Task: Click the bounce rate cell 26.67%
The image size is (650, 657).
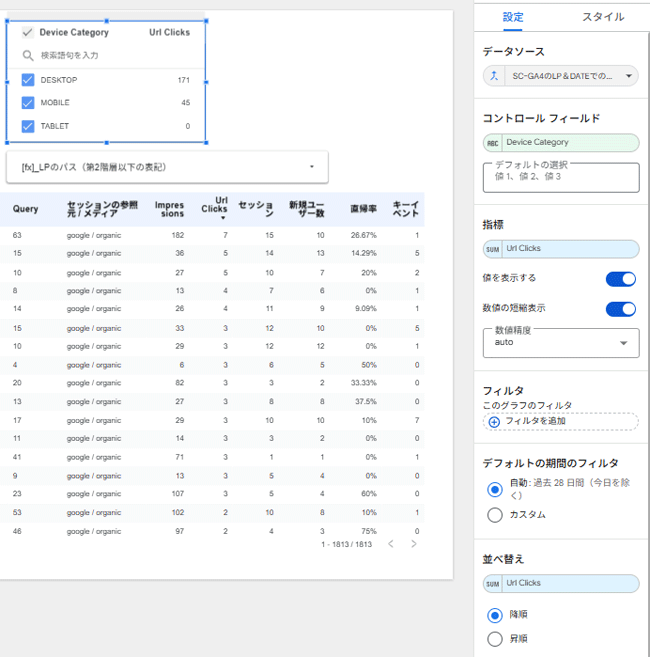Action: [x=363, y=235]
